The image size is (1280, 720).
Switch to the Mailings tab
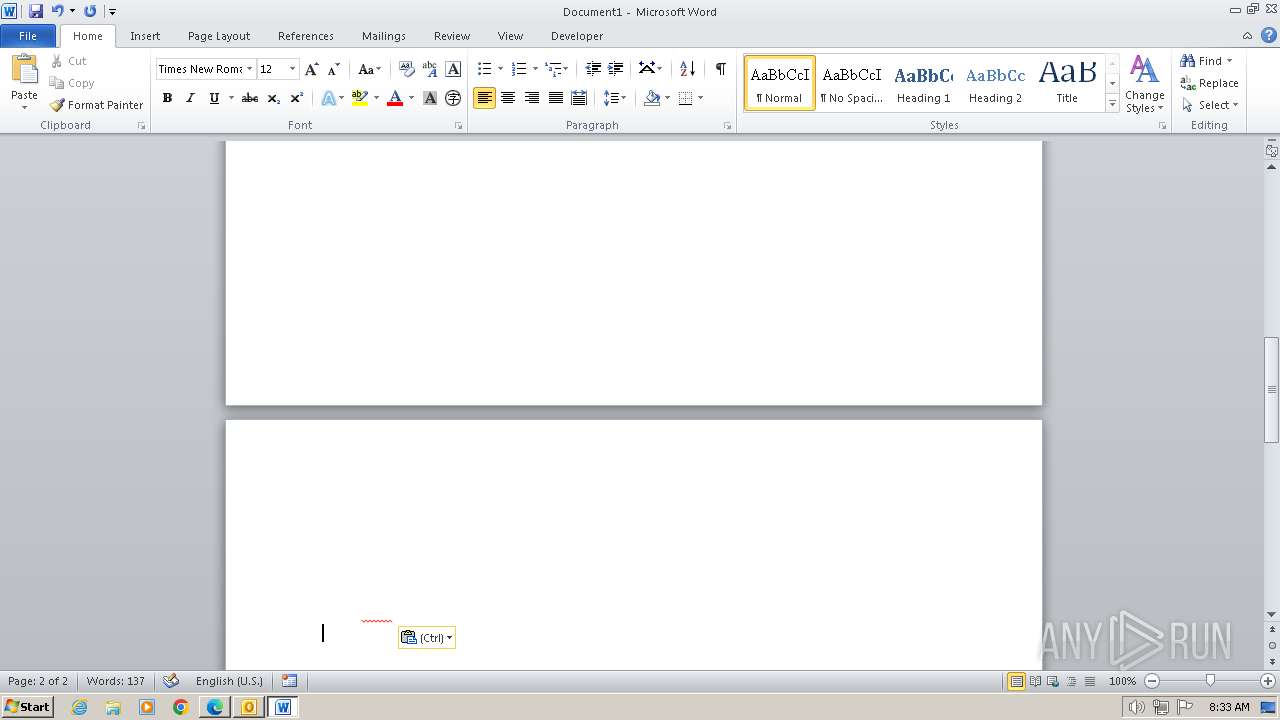[384, 36]
